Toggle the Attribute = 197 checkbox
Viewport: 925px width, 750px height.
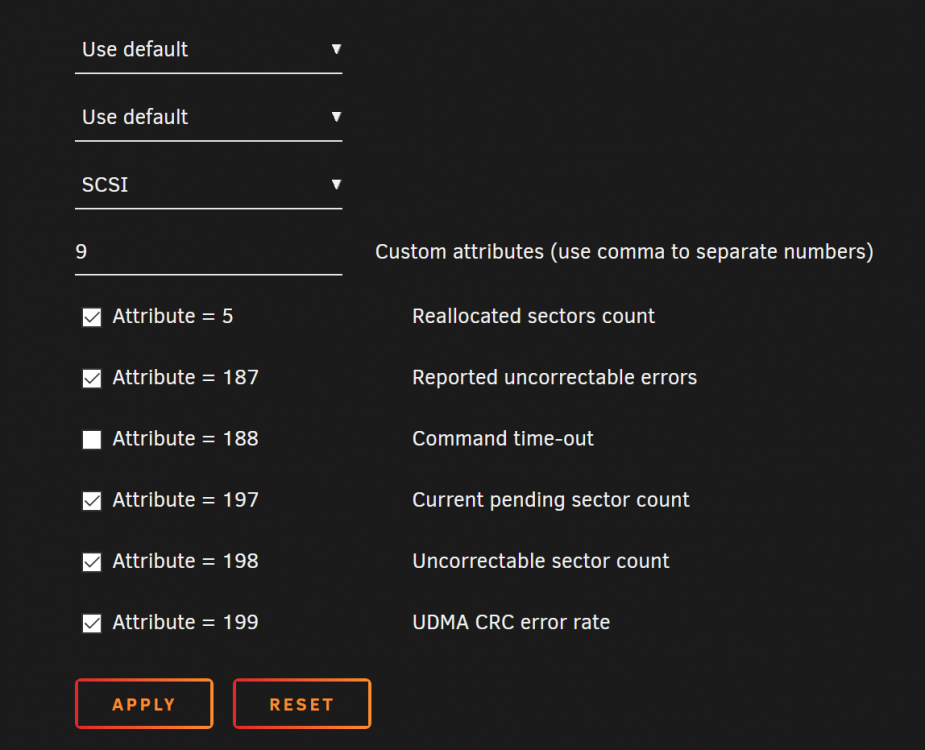coord(91,501)
